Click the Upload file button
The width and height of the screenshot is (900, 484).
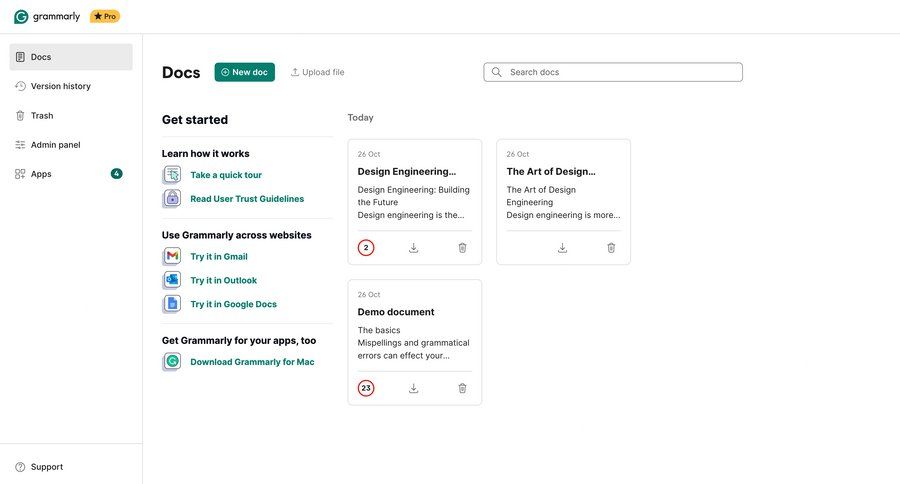317,72
